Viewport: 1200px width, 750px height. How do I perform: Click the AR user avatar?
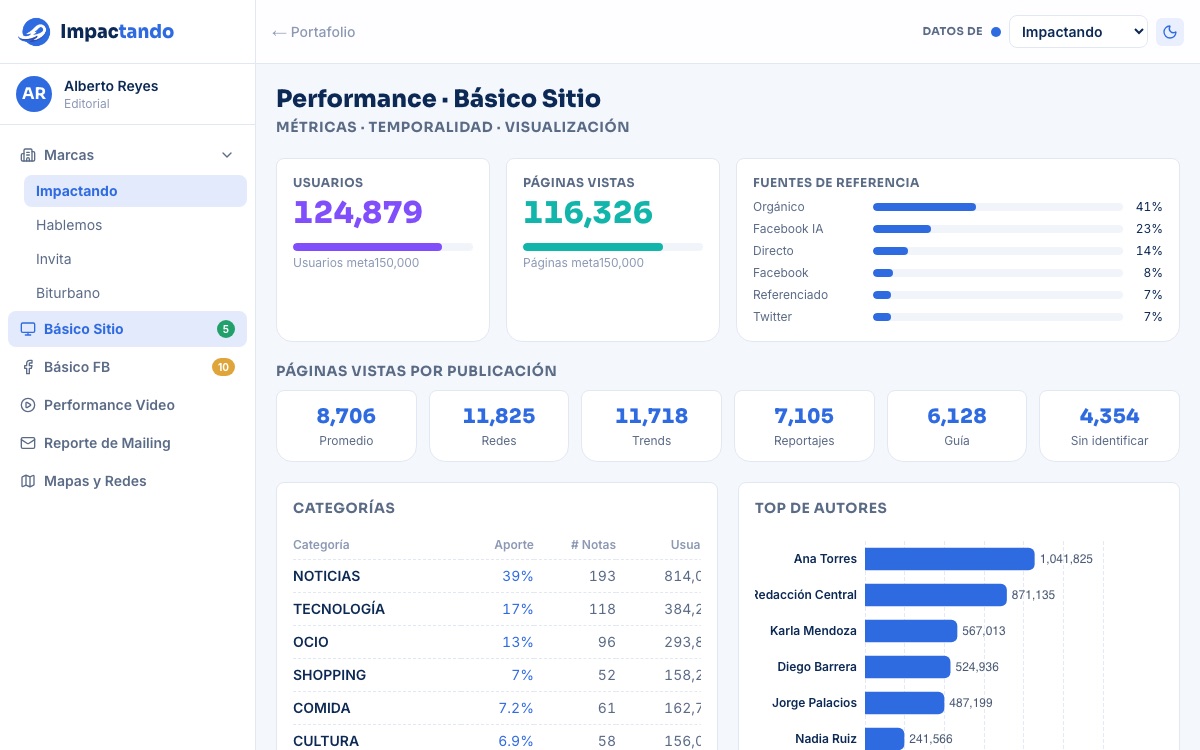pos(34,94)
